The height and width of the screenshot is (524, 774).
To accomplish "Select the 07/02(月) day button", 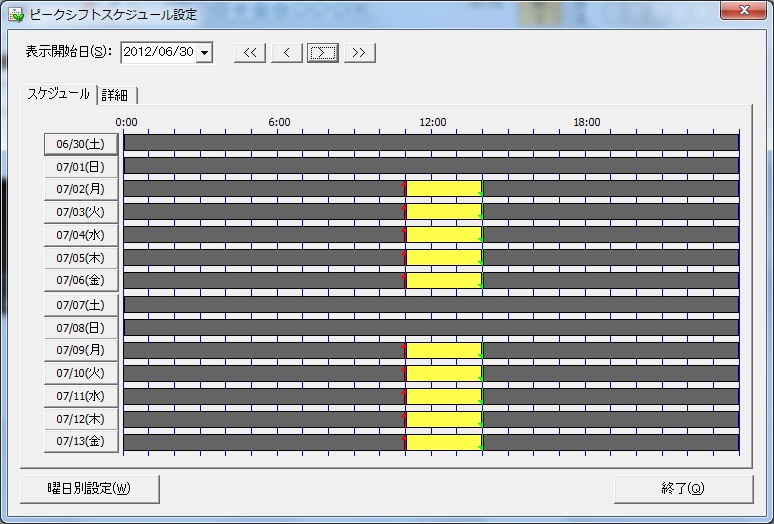I will point(81,189).
